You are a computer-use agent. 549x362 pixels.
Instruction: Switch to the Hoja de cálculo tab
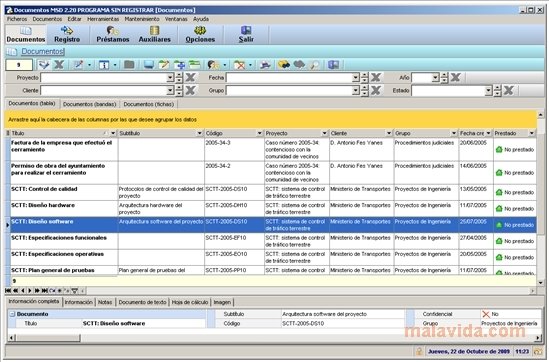189,302
